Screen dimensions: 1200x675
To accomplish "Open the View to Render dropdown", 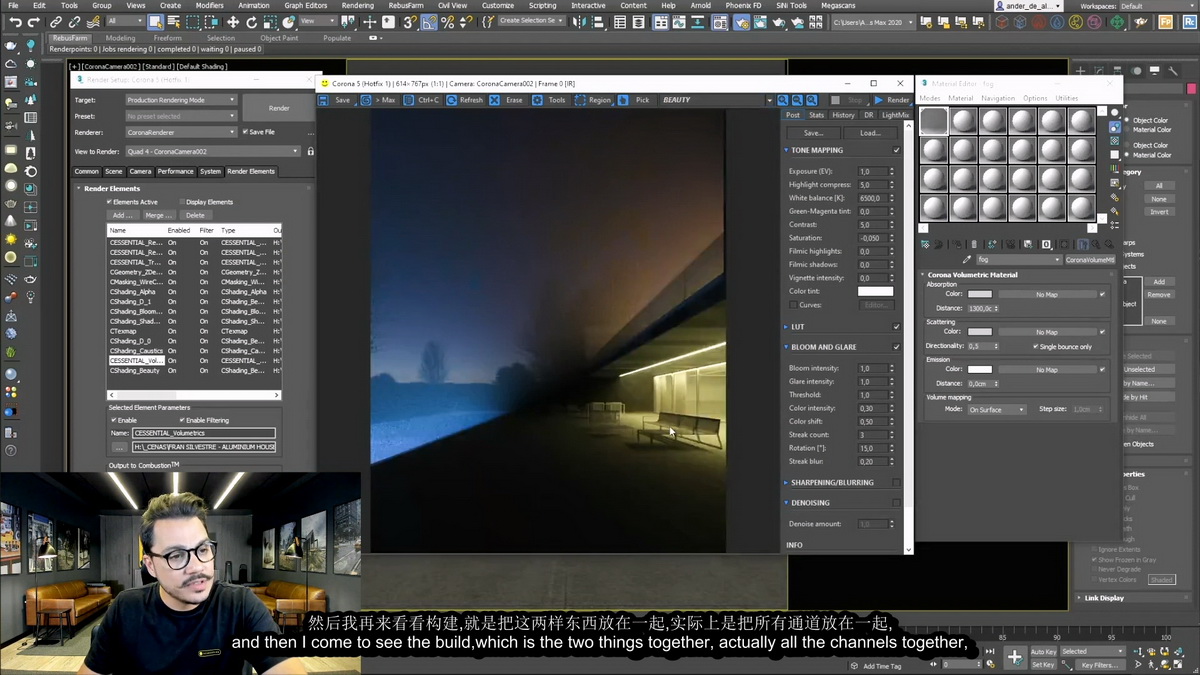I will (x=213, y=152).
